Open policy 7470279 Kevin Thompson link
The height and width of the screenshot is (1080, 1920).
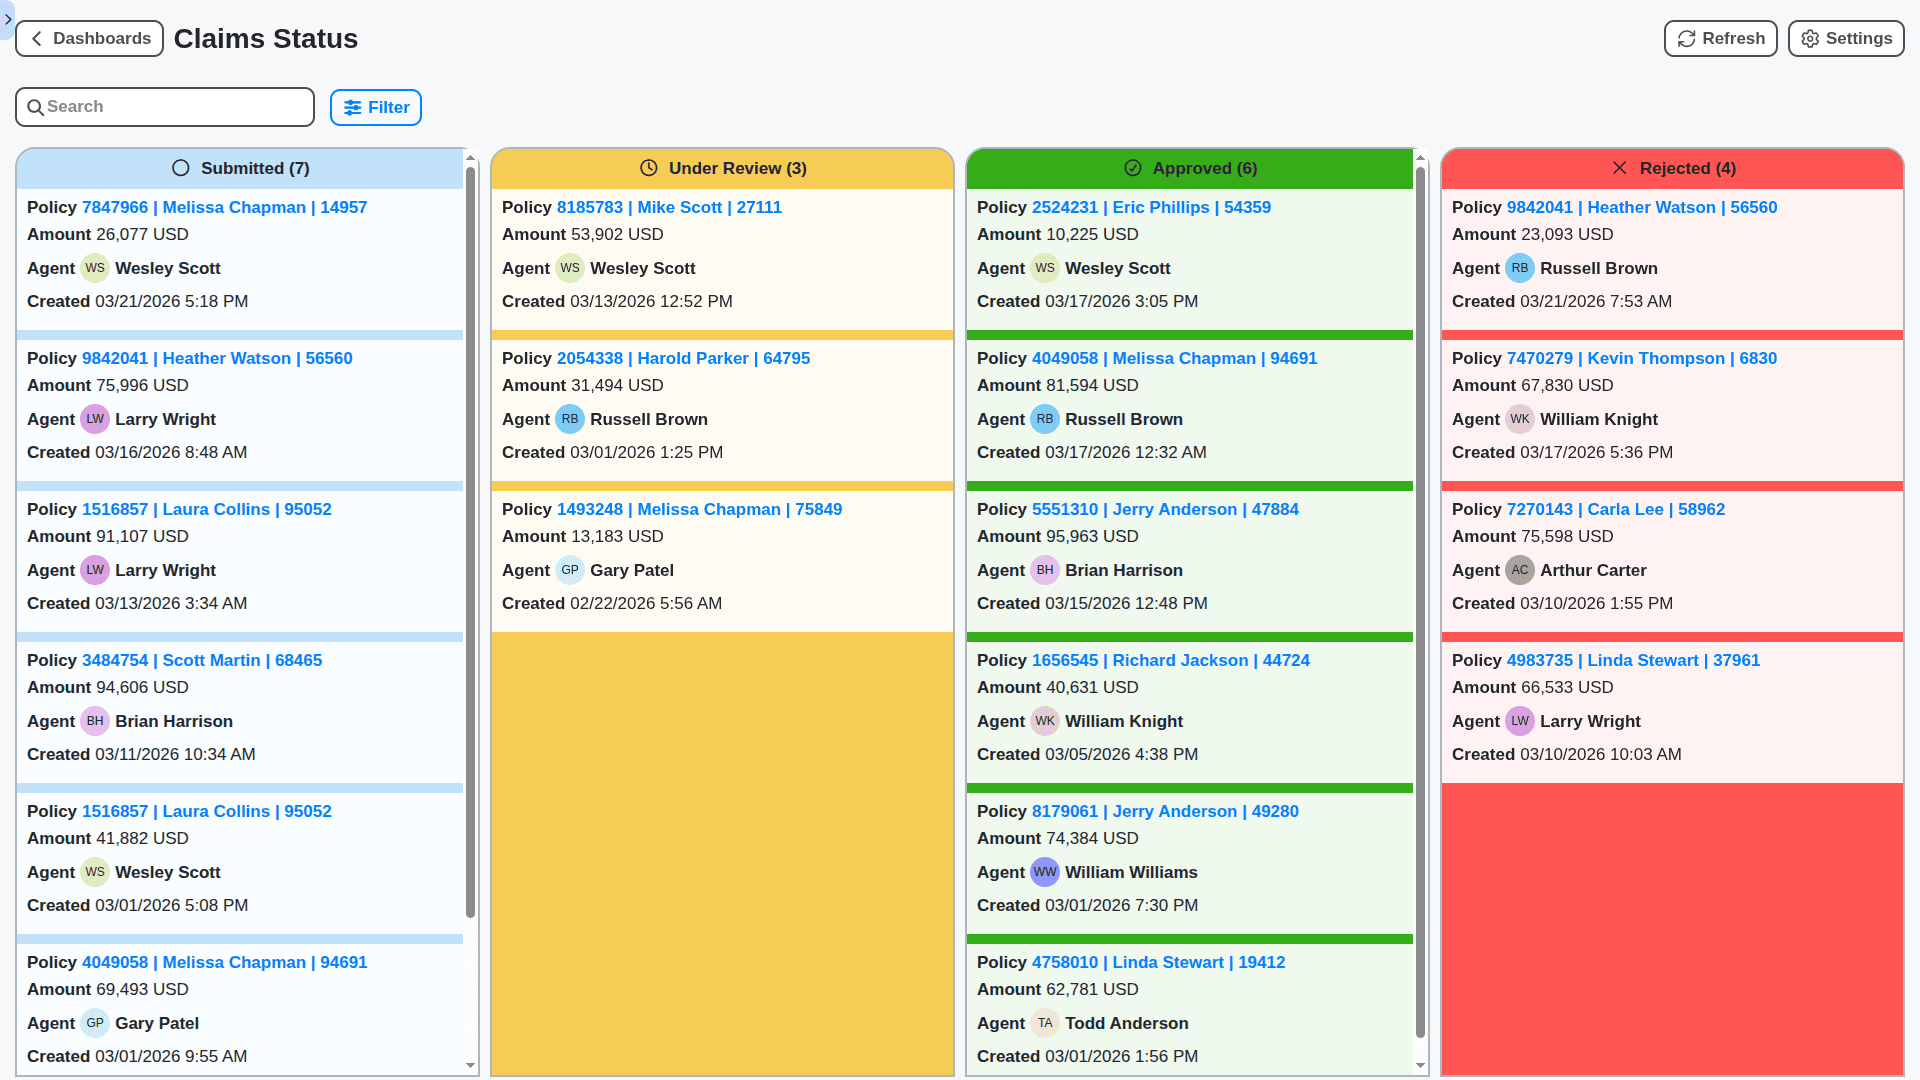(1641, 358)
